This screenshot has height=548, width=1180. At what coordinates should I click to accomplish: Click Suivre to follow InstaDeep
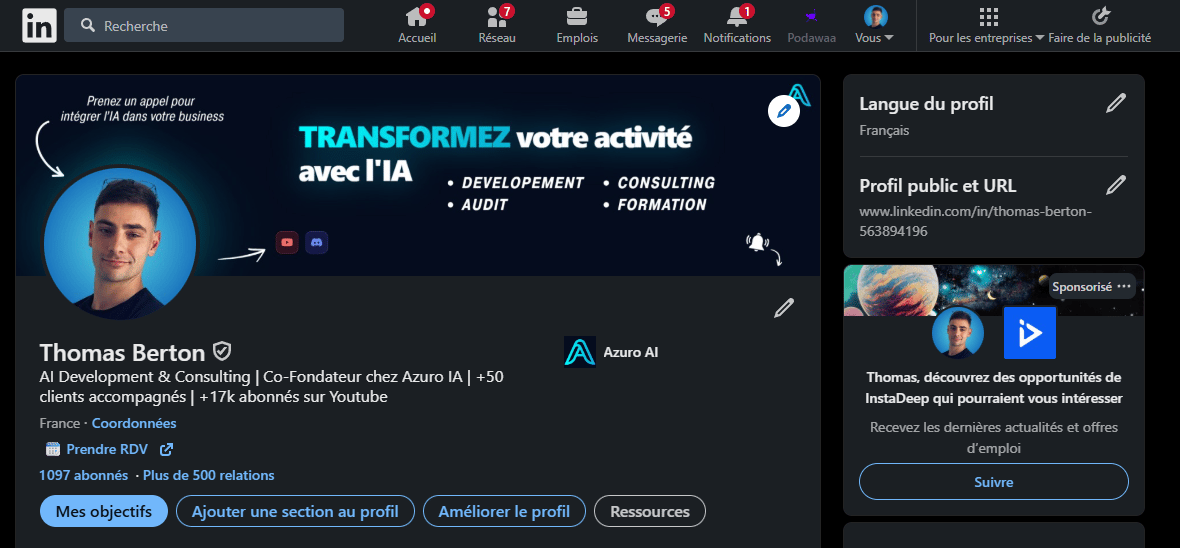993,482
